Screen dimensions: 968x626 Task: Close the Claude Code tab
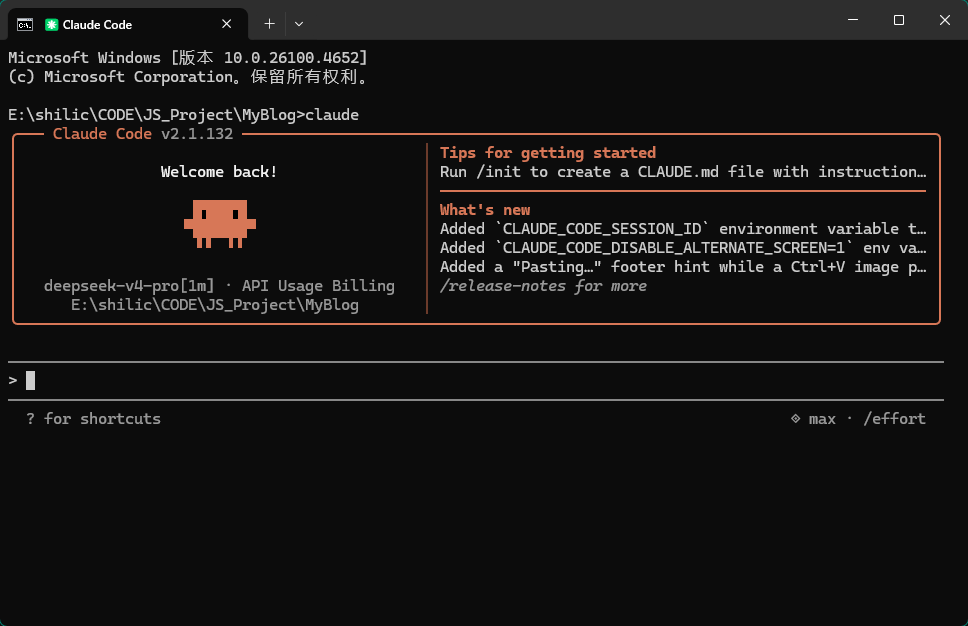pyautogui.click(x=227, y=24)
